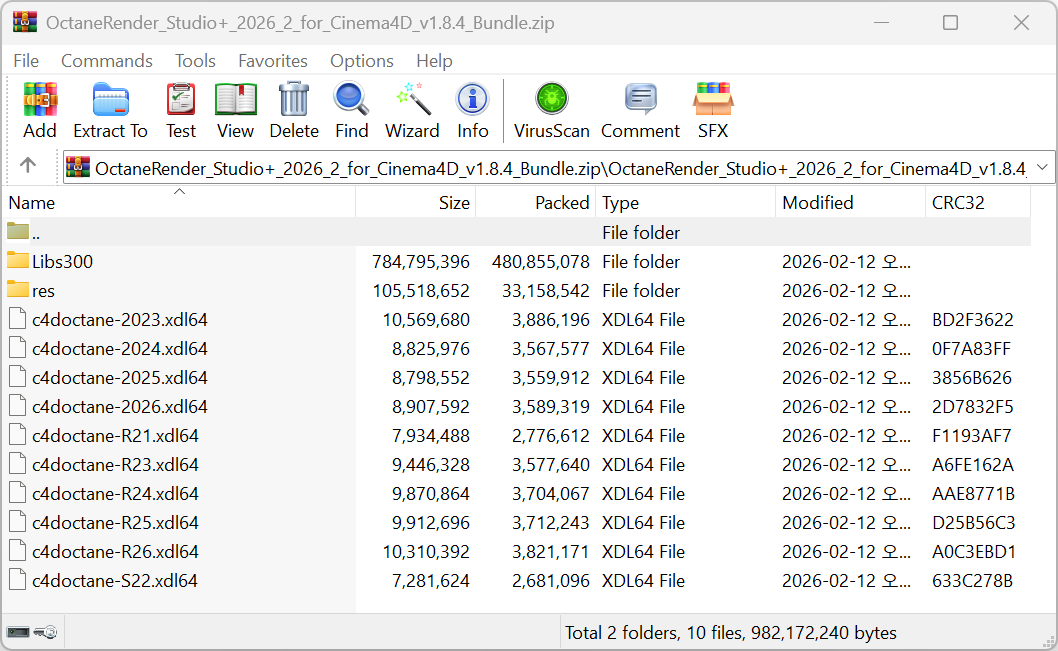
Task: Go up one folder level arrow
Action: point(28,166)
